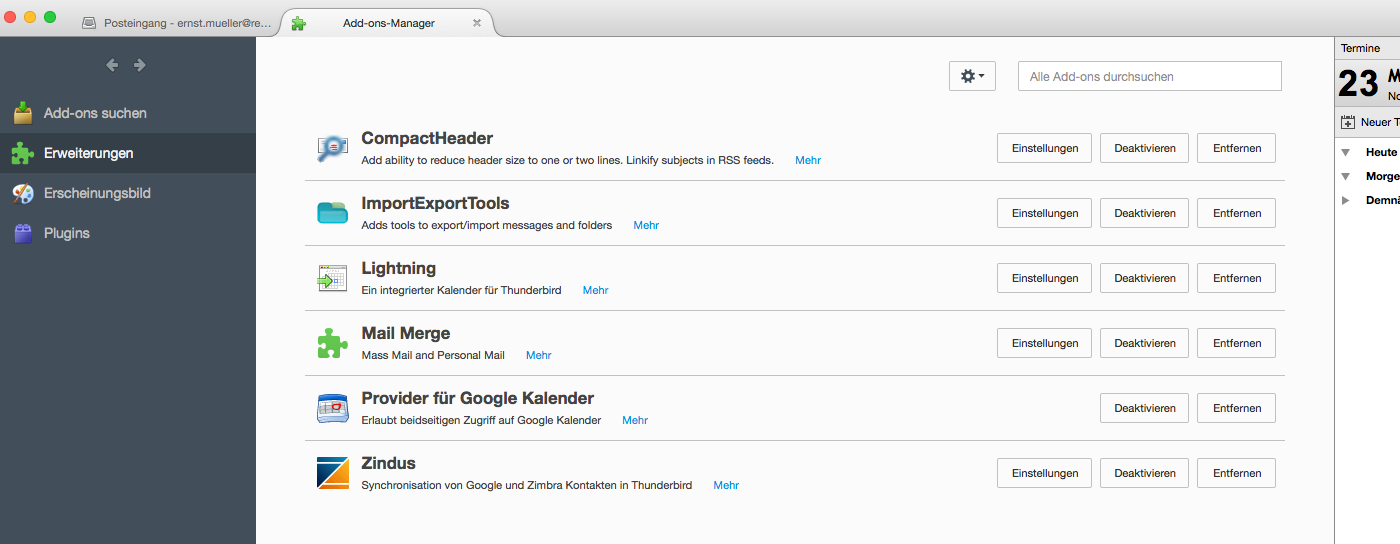Click the Provider für Google Kalender icon
1400x544 pixels.
[332, 408]
